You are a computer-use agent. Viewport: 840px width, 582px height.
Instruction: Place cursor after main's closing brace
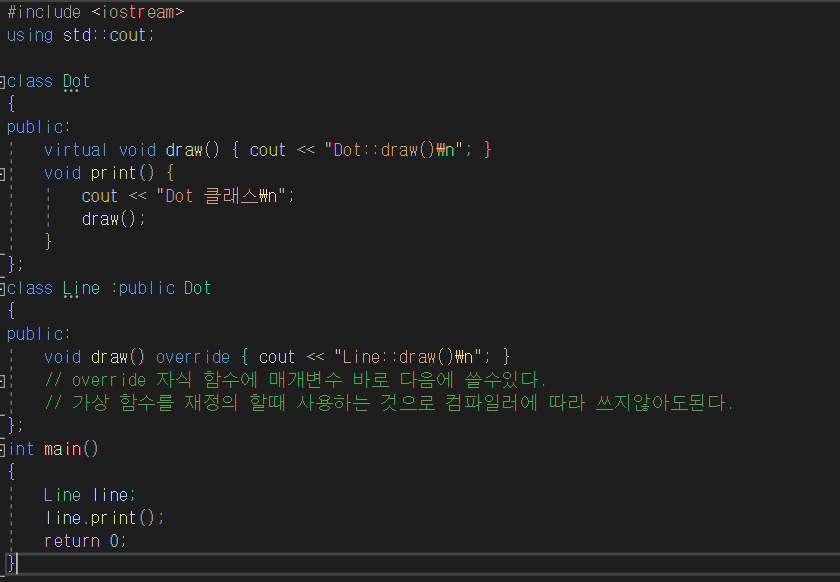tap(17, 564)
